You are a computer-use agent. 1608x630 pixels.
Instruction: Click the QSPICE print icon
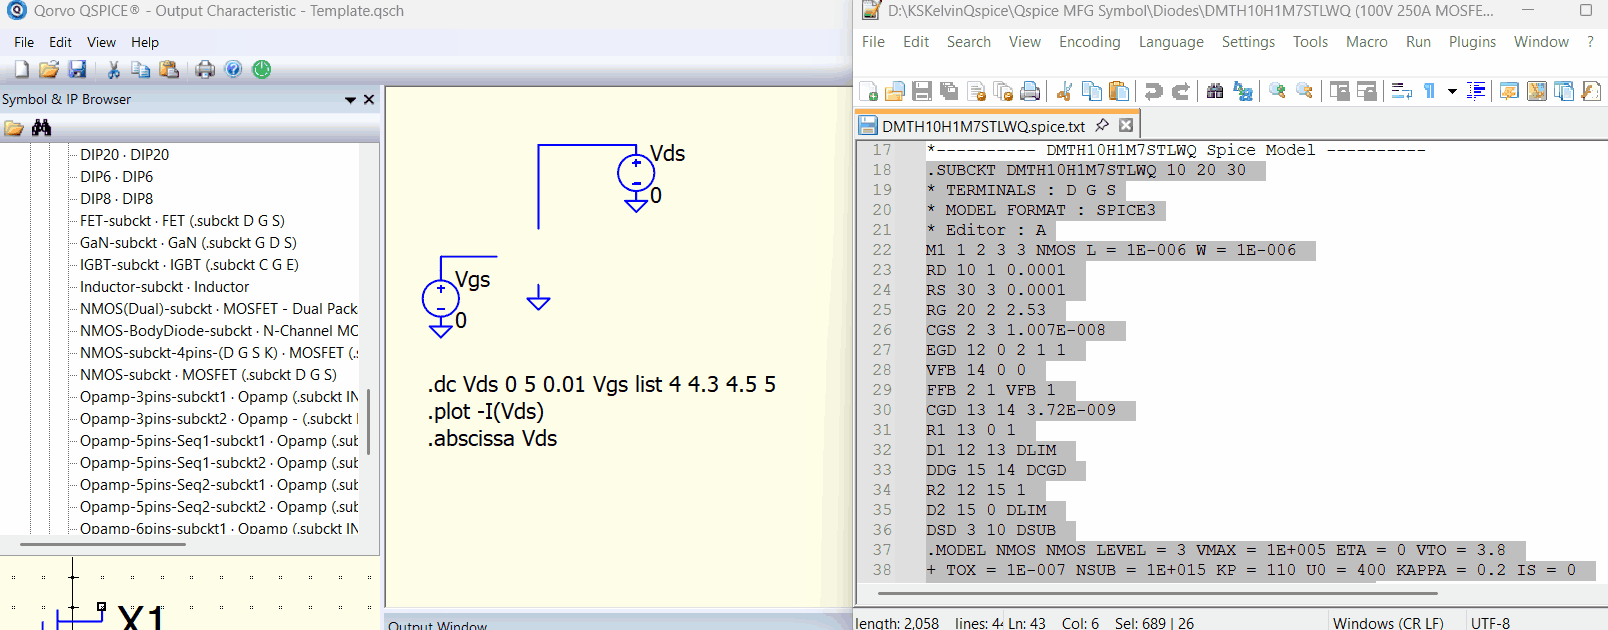(x=205, y=69)
